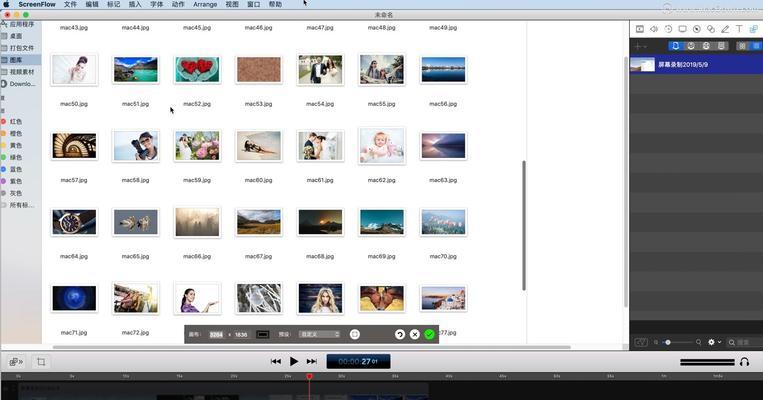Click the file name mac67.jpg
763x400 pixels.
tap(258, 256)
